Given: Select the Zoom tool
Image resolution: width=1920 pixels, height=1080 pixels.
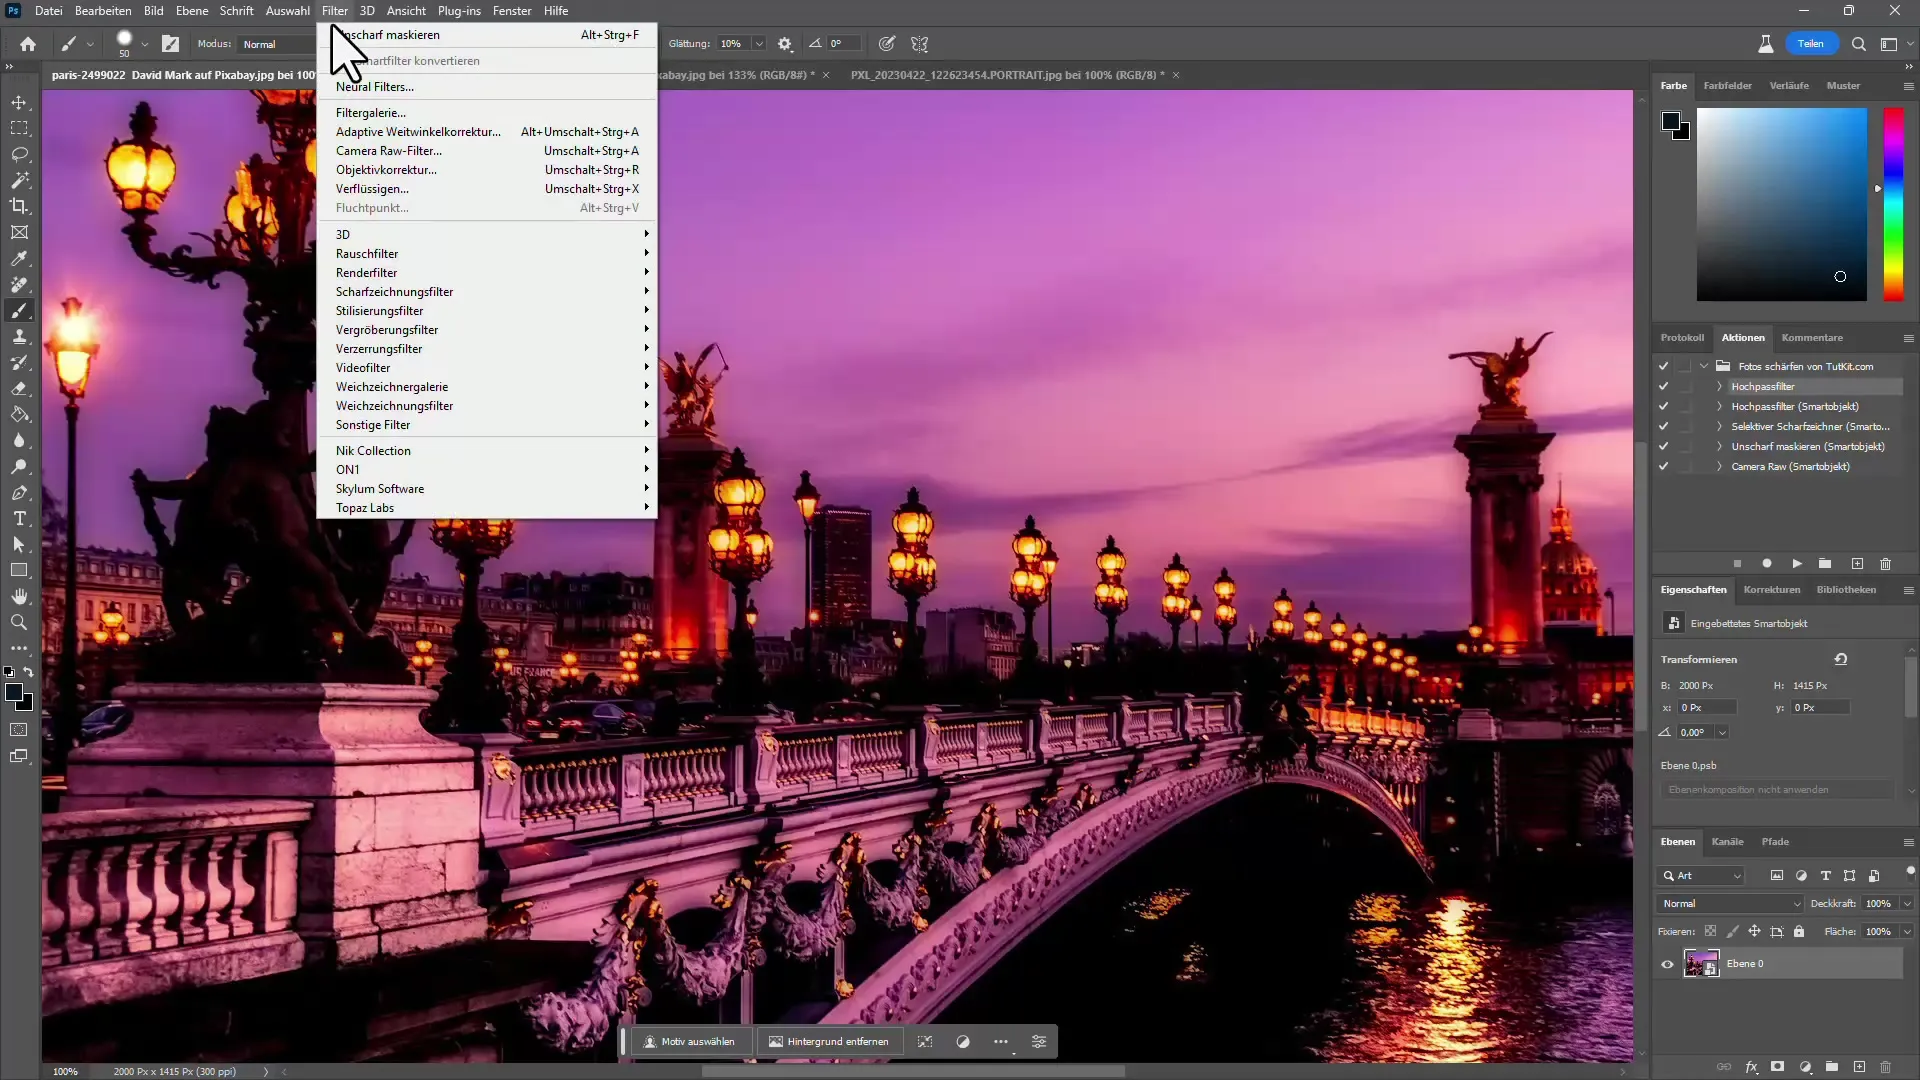Looking at the screenshot, I should point(19,622).
